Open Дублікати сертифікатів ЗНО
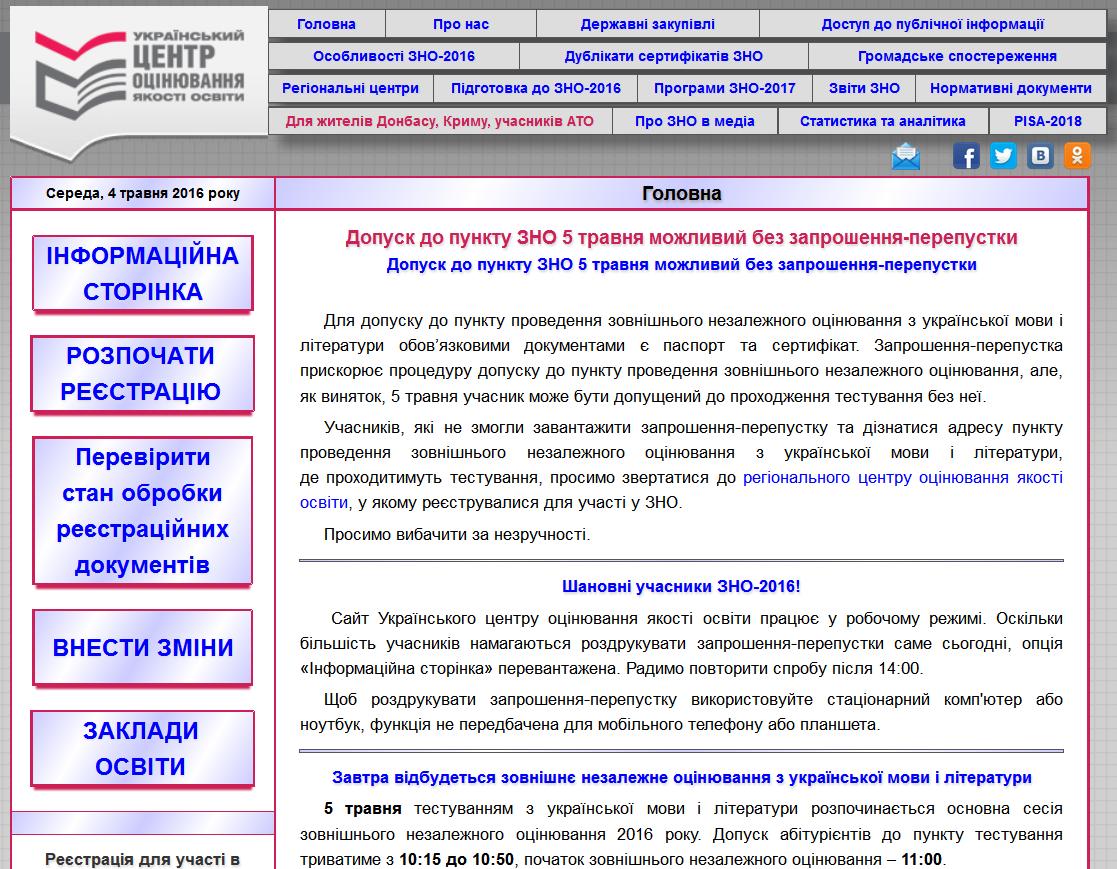This screenshot has height=869, width=1117. coord(663,56)
